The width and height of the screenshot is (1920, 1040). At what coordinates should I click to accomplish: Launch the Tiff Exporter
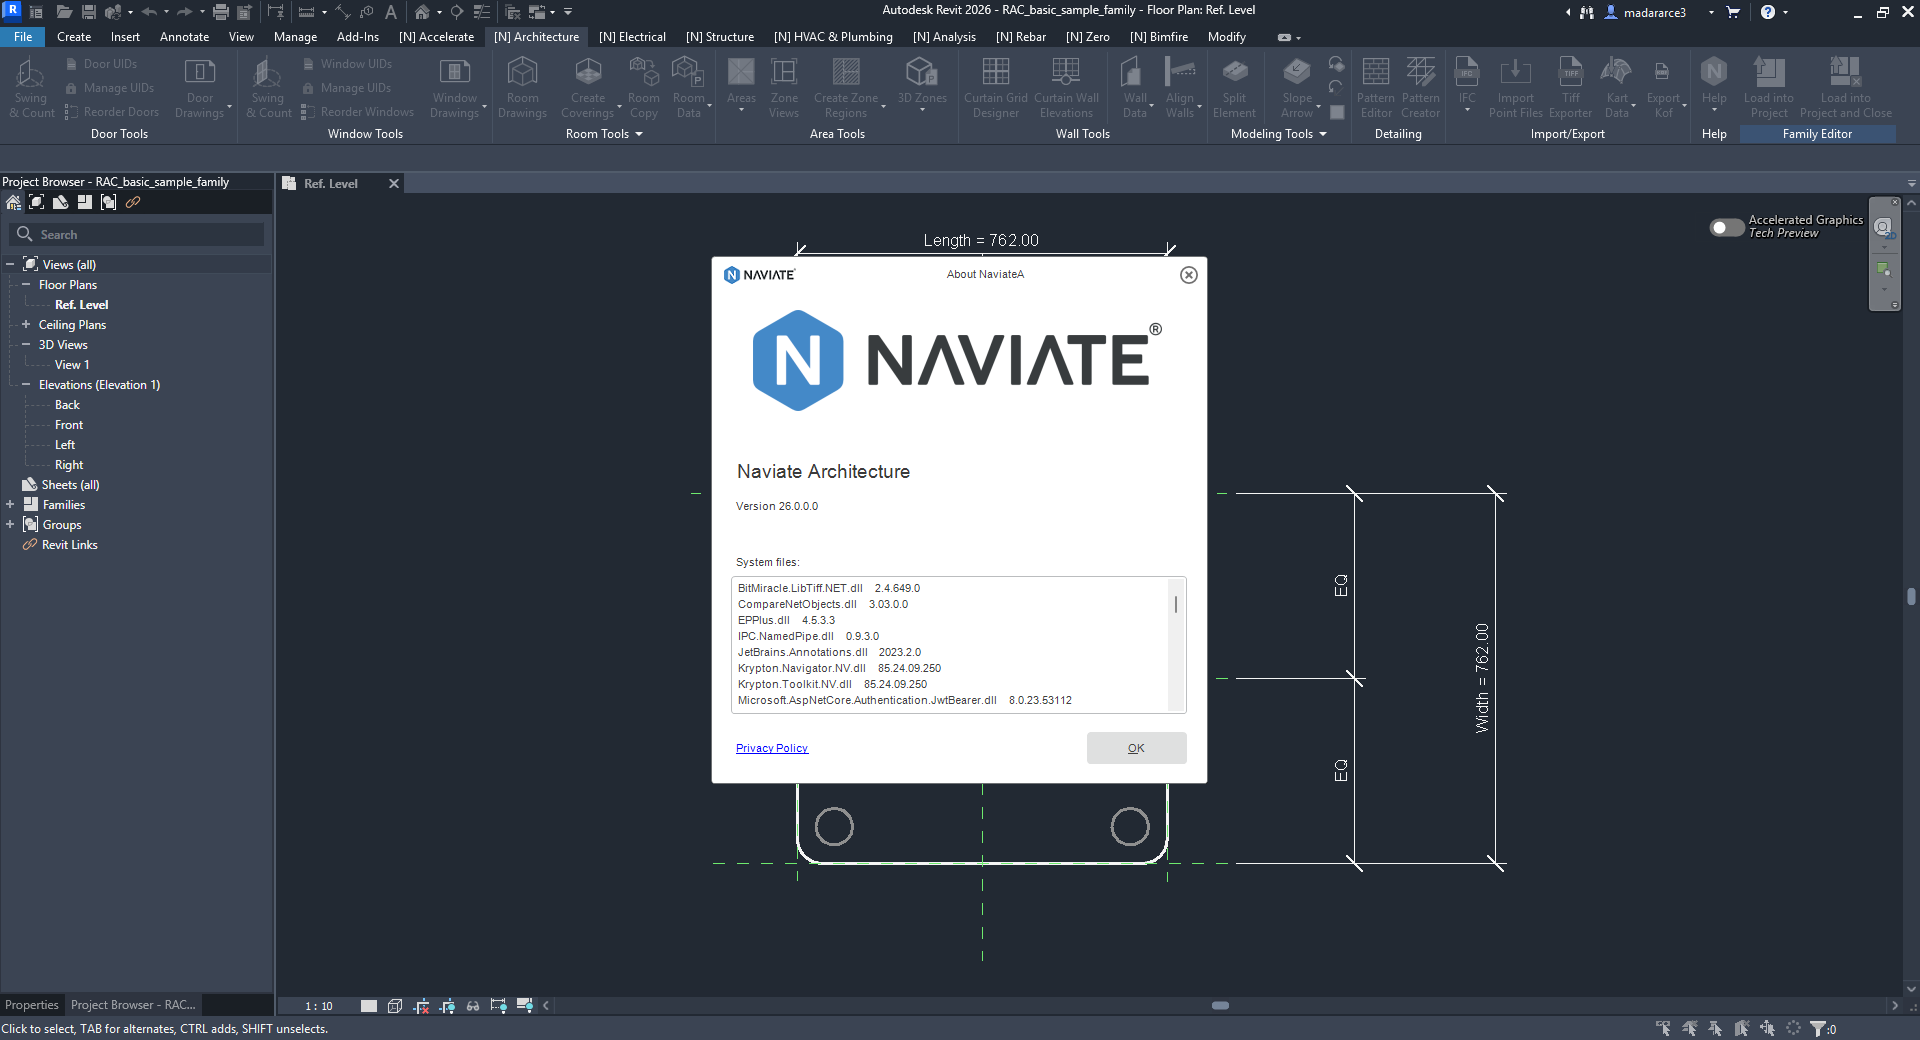click(x=1571, y=88)
